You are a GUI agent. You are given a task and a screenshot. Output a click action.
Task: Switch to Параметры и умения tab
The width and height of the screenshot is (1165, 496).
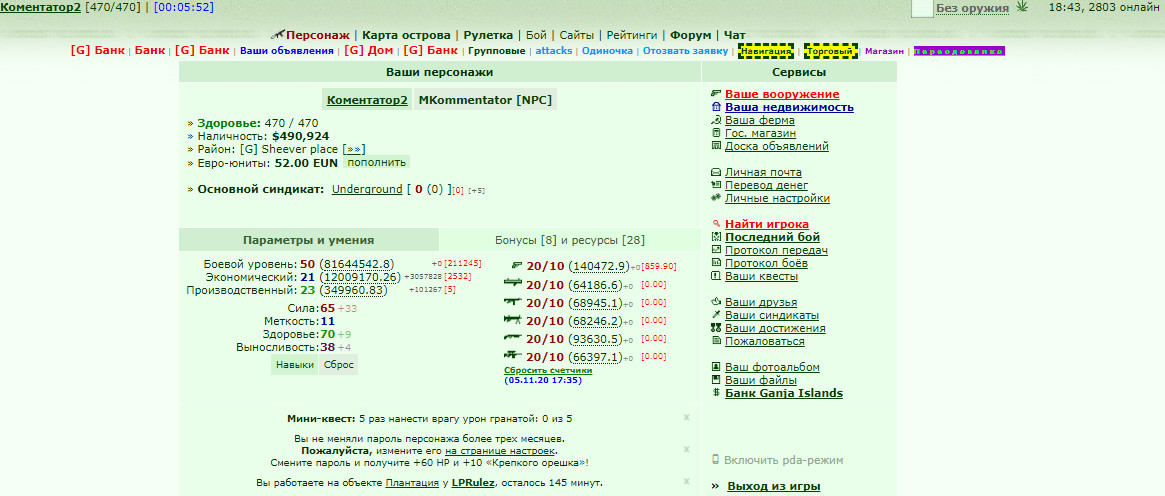[308, 240]
